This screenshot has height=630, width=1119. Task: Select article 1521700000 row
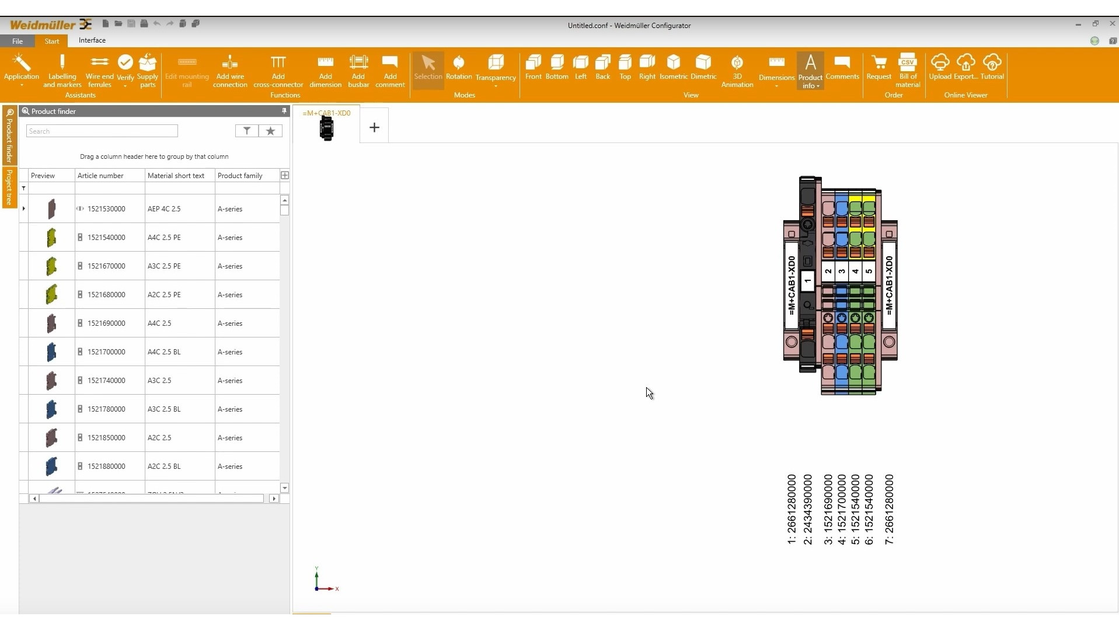click(x=150, y=352)
